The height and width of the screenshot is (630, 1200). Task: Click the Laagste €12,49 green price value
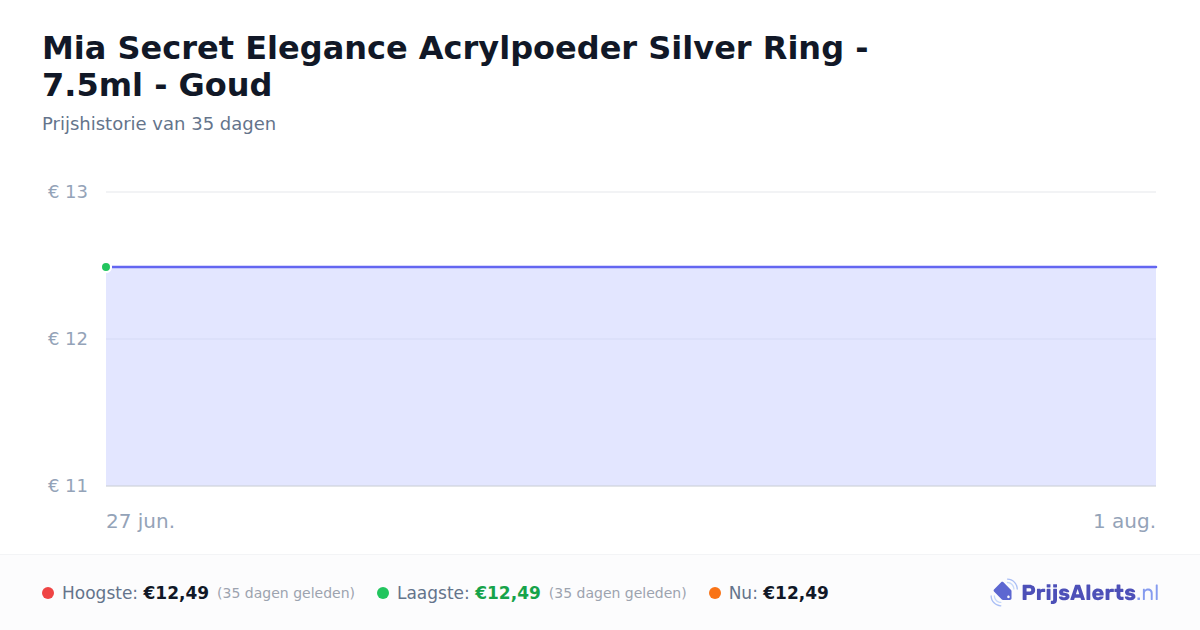(508, 593)
